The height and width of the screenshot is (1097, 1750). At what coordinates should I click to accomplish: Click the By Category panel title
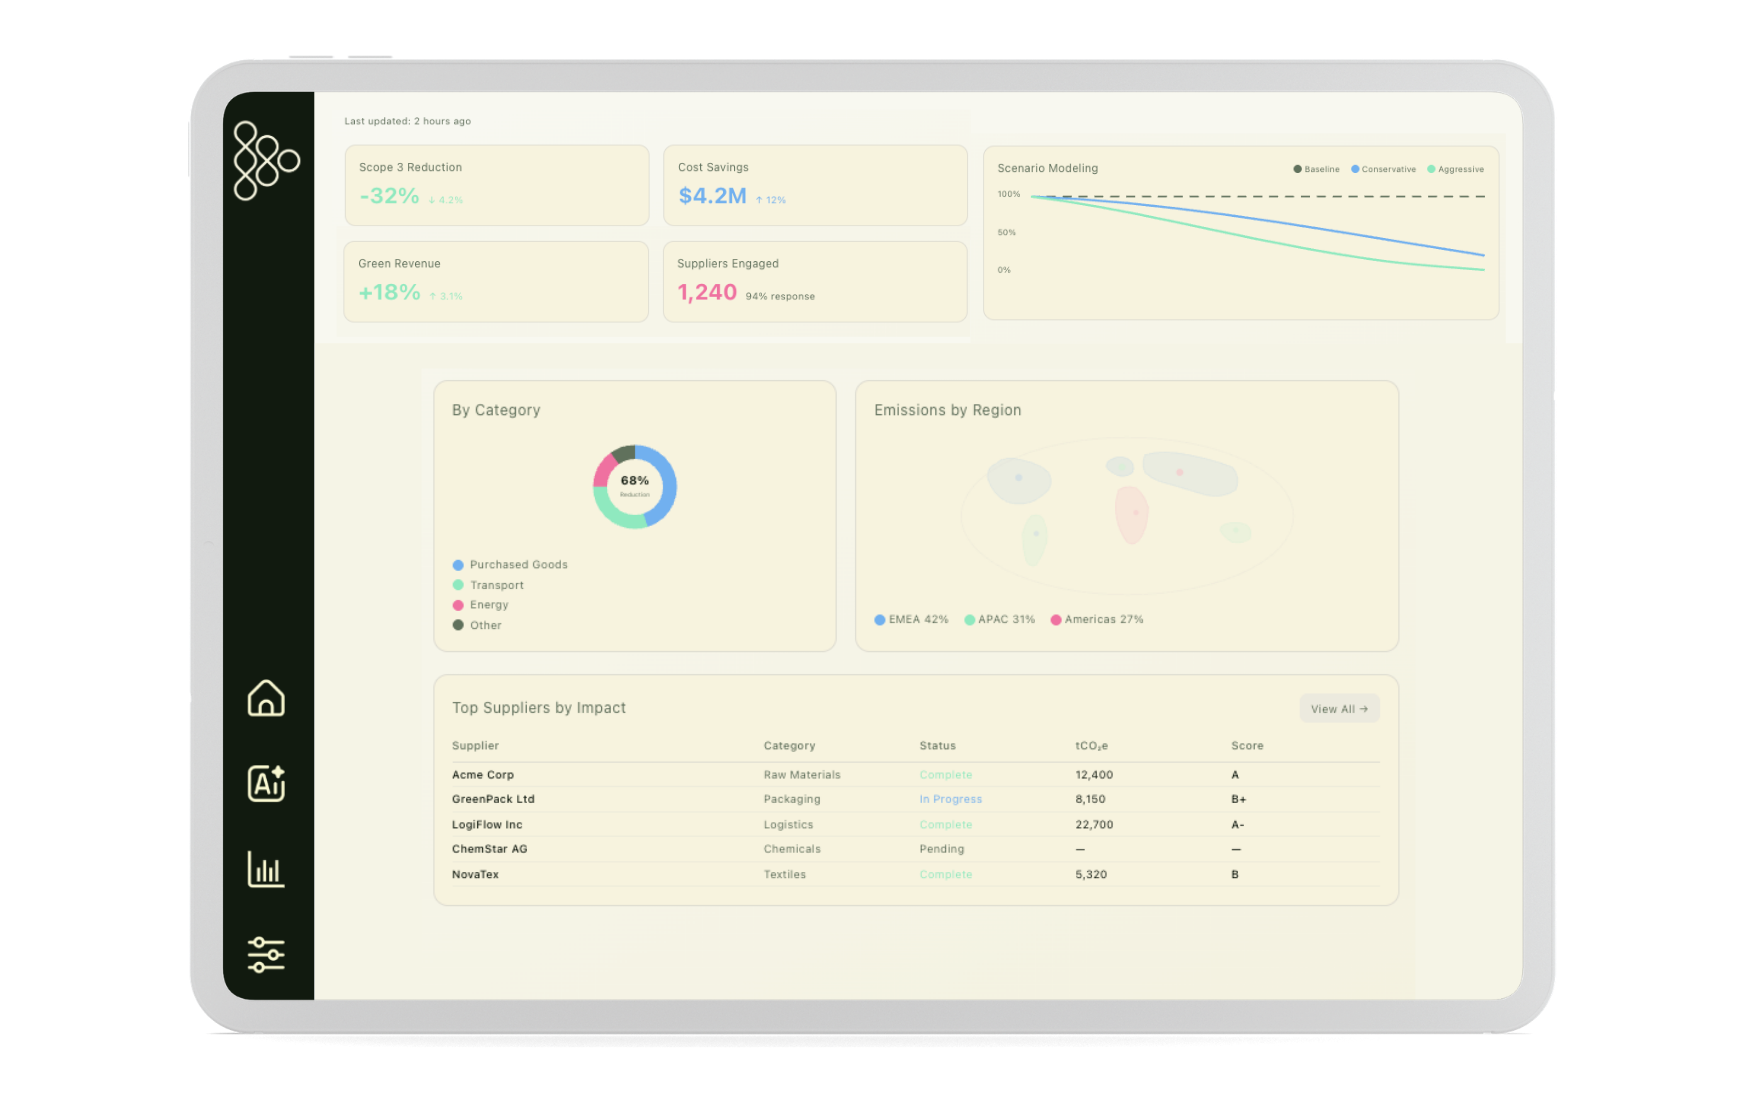[x=496, y=410]
